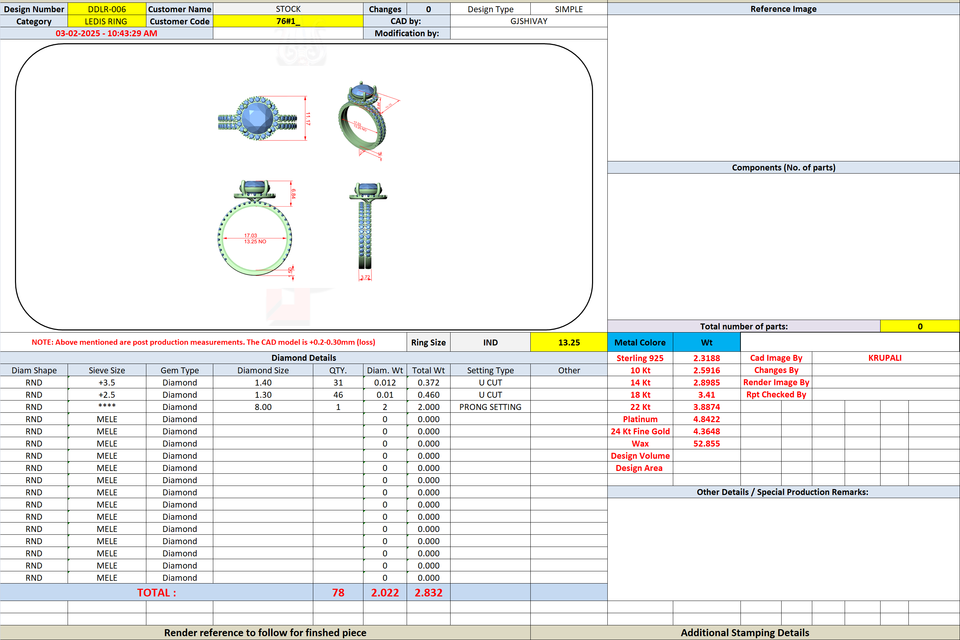
Task: Select the perspective ring render image
Action: pos(367,119)
